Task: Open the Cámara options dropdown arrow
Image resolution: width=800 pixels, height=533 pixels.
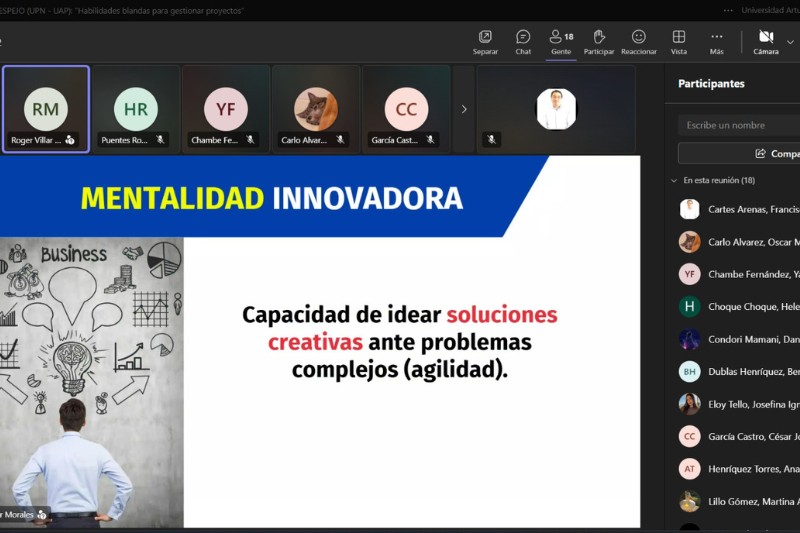Action: 791,42
